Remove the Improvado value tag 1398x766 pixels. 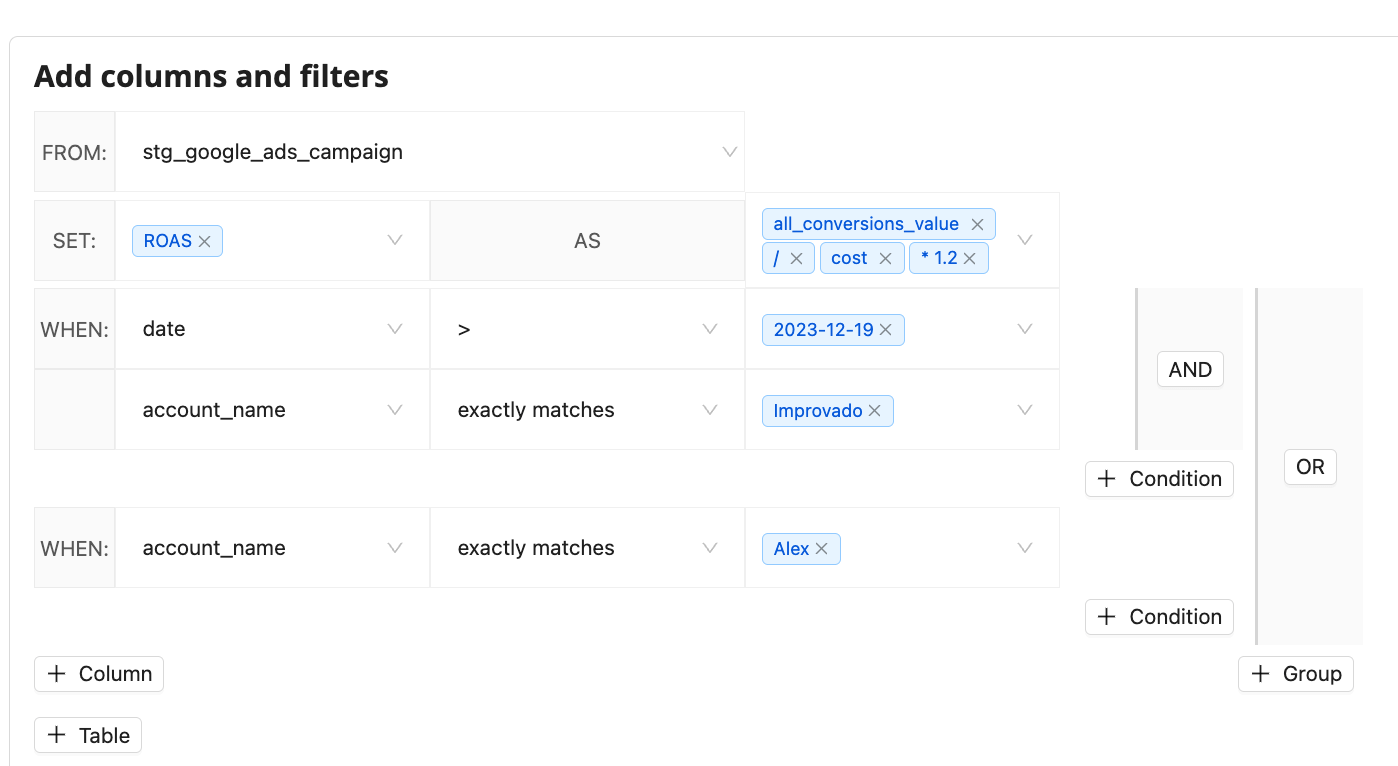[x=874, y=411]
